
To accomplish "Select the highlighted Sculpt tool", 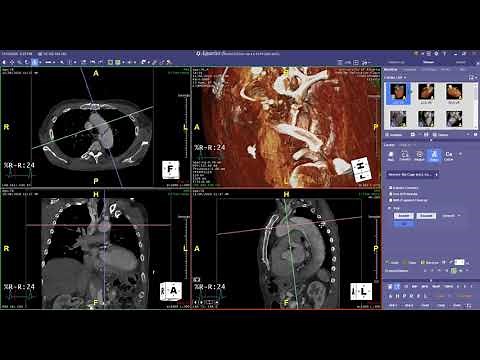I will (x=434, y=156).
